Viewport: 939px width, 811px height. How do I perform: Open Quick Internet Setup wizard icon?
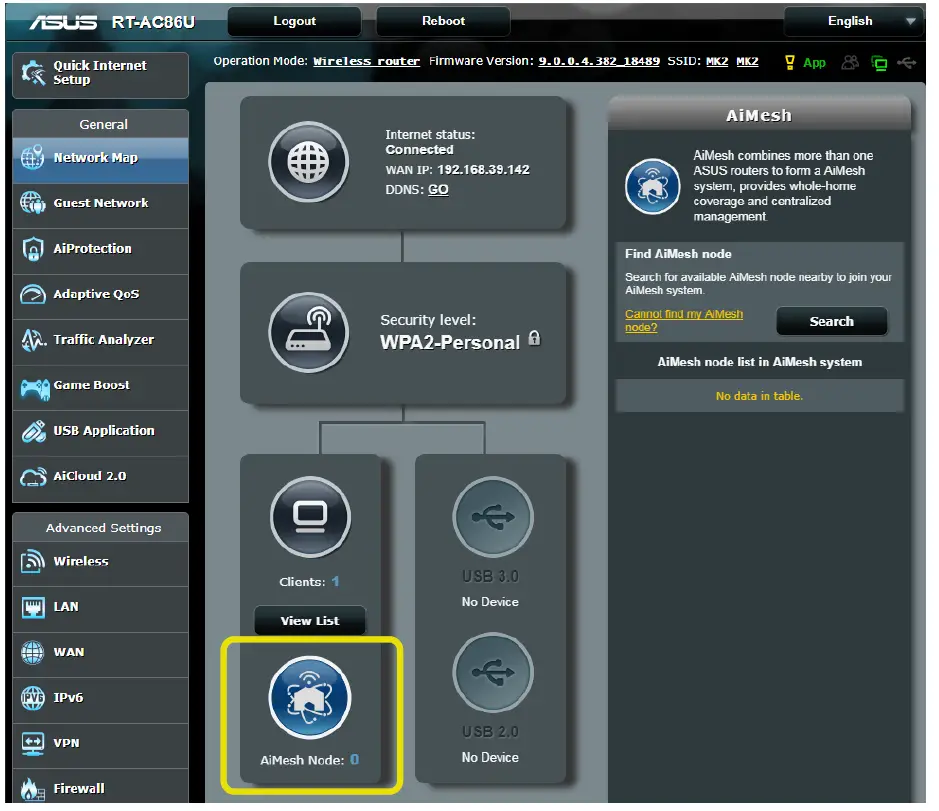[34, 73]
